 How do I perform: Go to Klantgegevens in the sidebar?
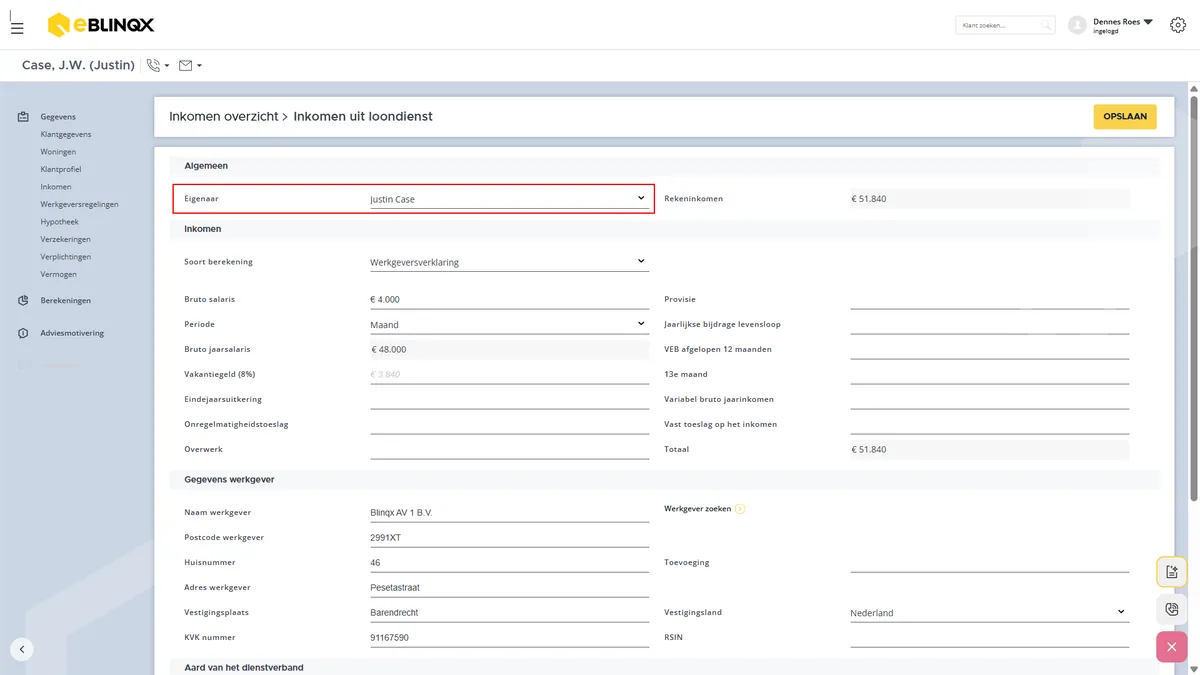coord(66,134)
